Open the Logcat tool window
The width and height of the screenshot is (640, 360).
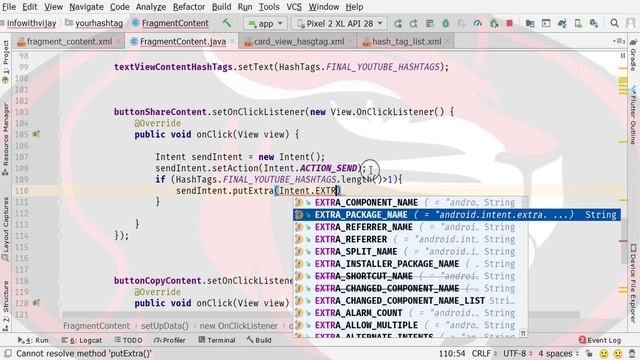(81, 340)
